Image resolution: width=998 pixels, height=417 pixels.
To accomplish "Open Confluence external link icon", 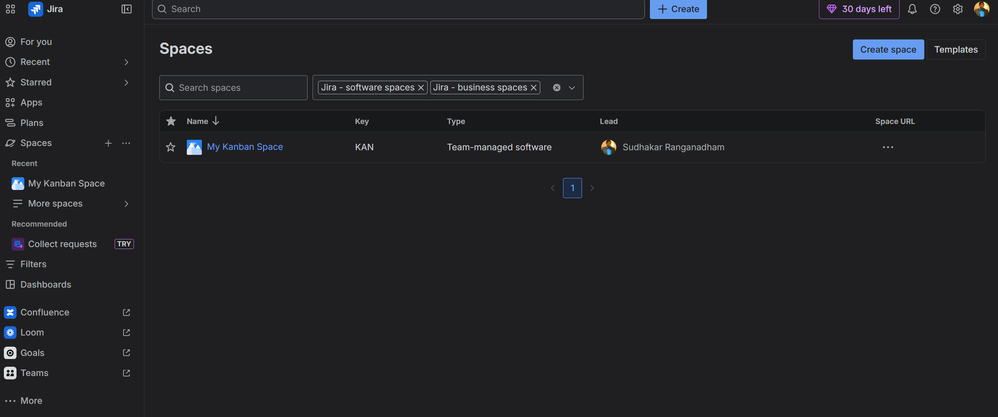I will tap(126, 313).
